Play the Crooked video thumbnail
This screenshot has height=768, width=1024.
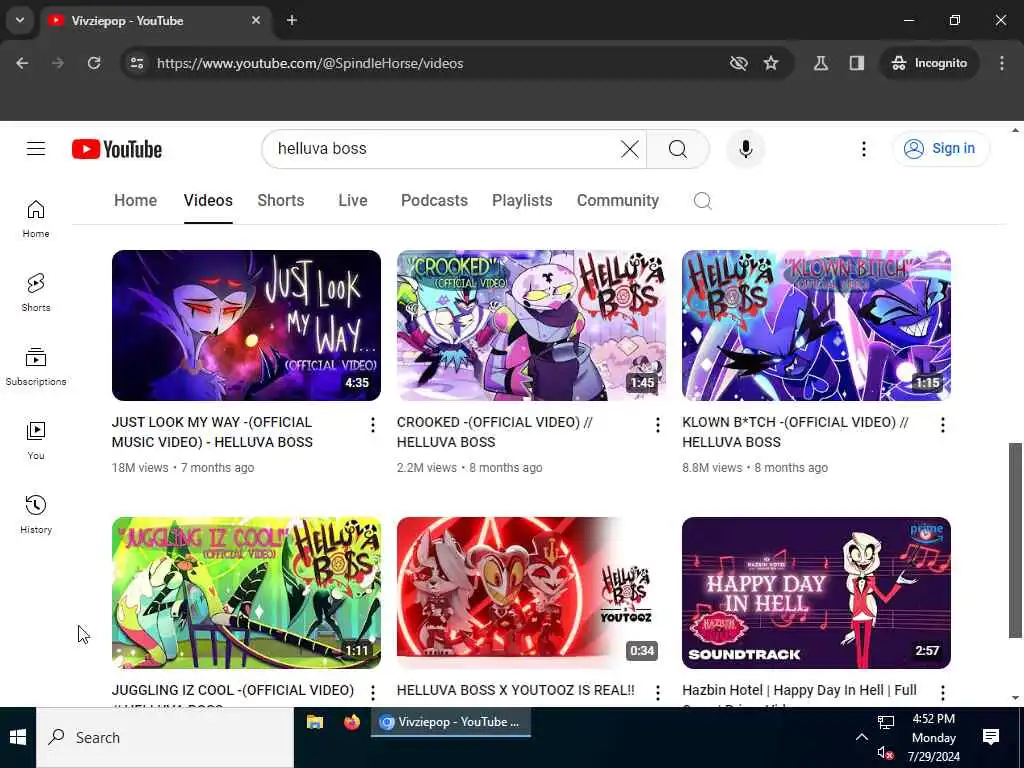tap(532, 325)
